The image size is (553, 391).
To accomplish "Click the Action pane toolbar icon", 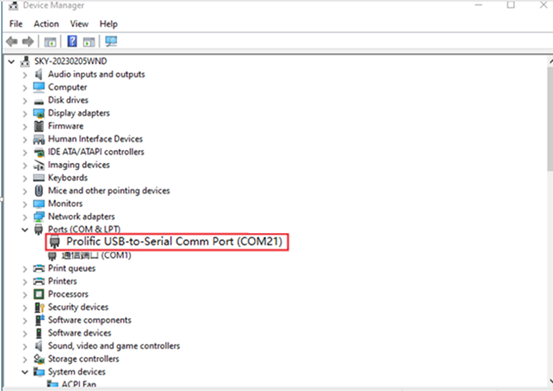I will click(89, 42).
